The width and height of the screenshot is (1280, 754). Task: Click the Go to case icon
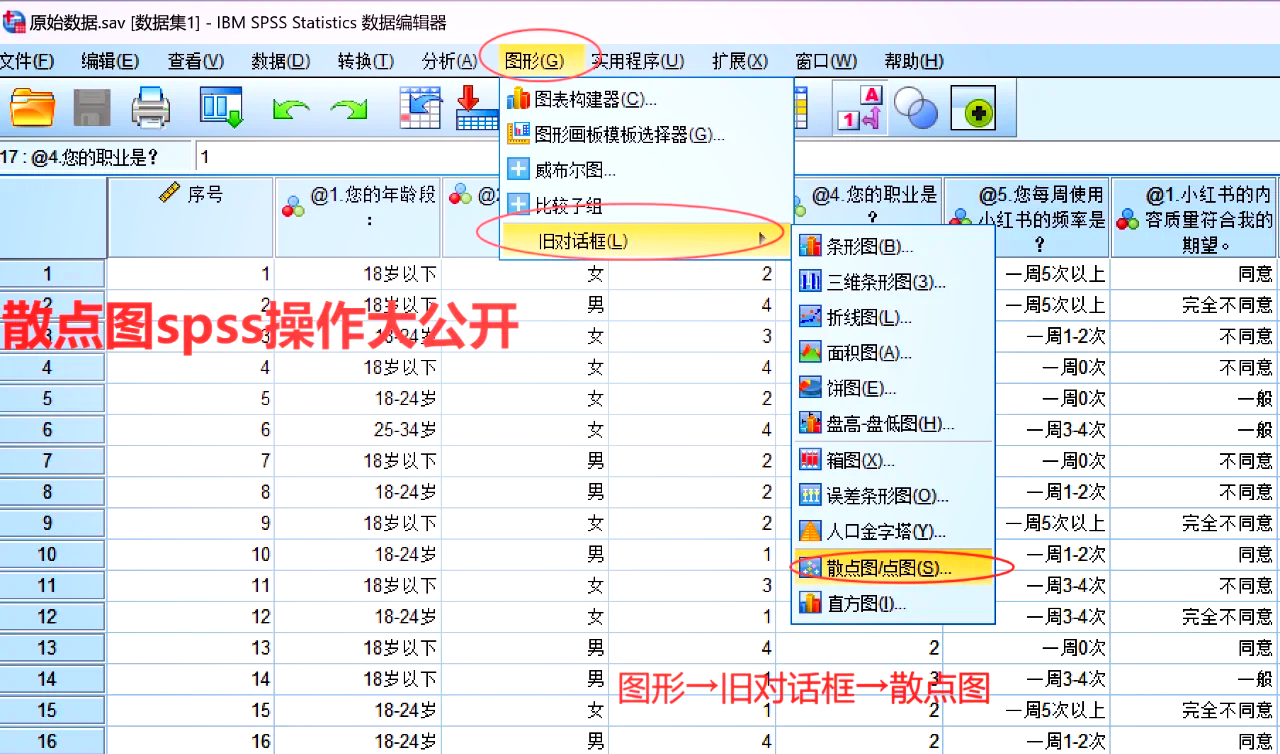[420, 108]
